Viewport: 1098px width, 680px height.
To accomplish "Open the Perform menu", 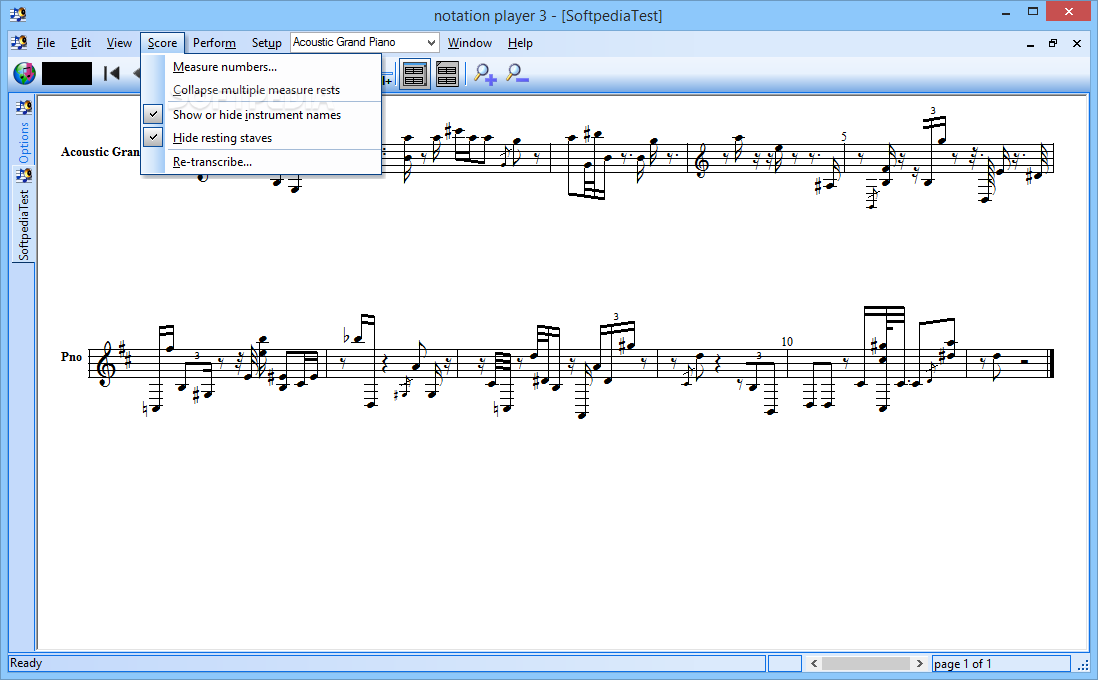I will pyautogui.click(x=214, y=43).
